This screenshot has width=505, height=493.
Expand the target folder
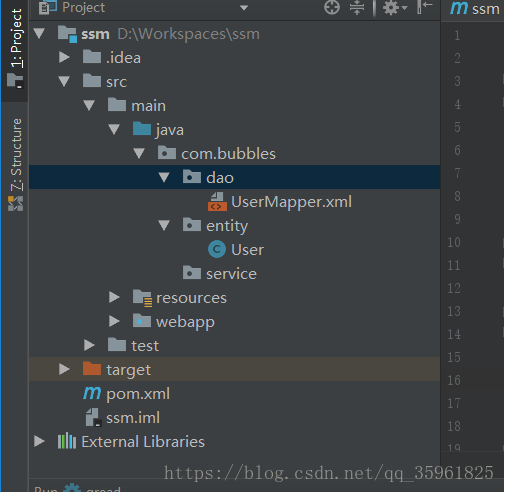[64, 369]
